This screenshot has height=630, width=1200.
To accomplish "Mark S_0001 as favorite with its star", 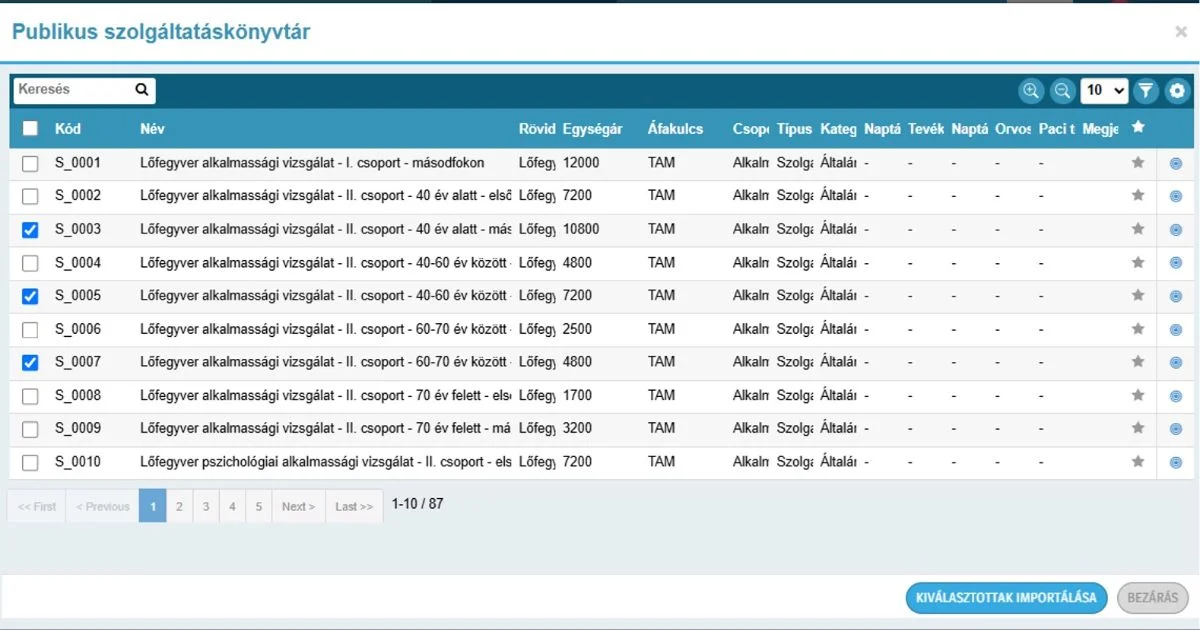I will tap(1137, 163).
